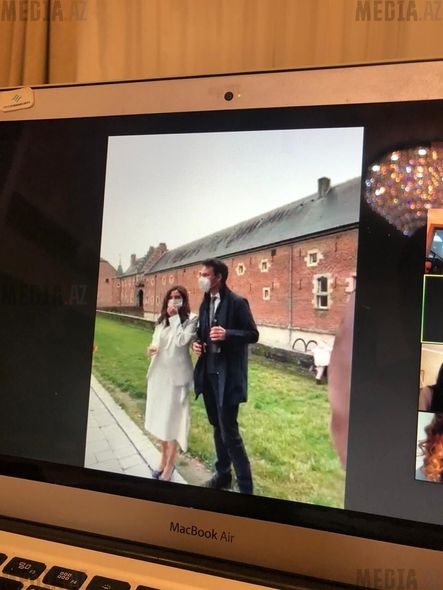Open the participant thumbnail with curly red hair

[x=430, y=446]
